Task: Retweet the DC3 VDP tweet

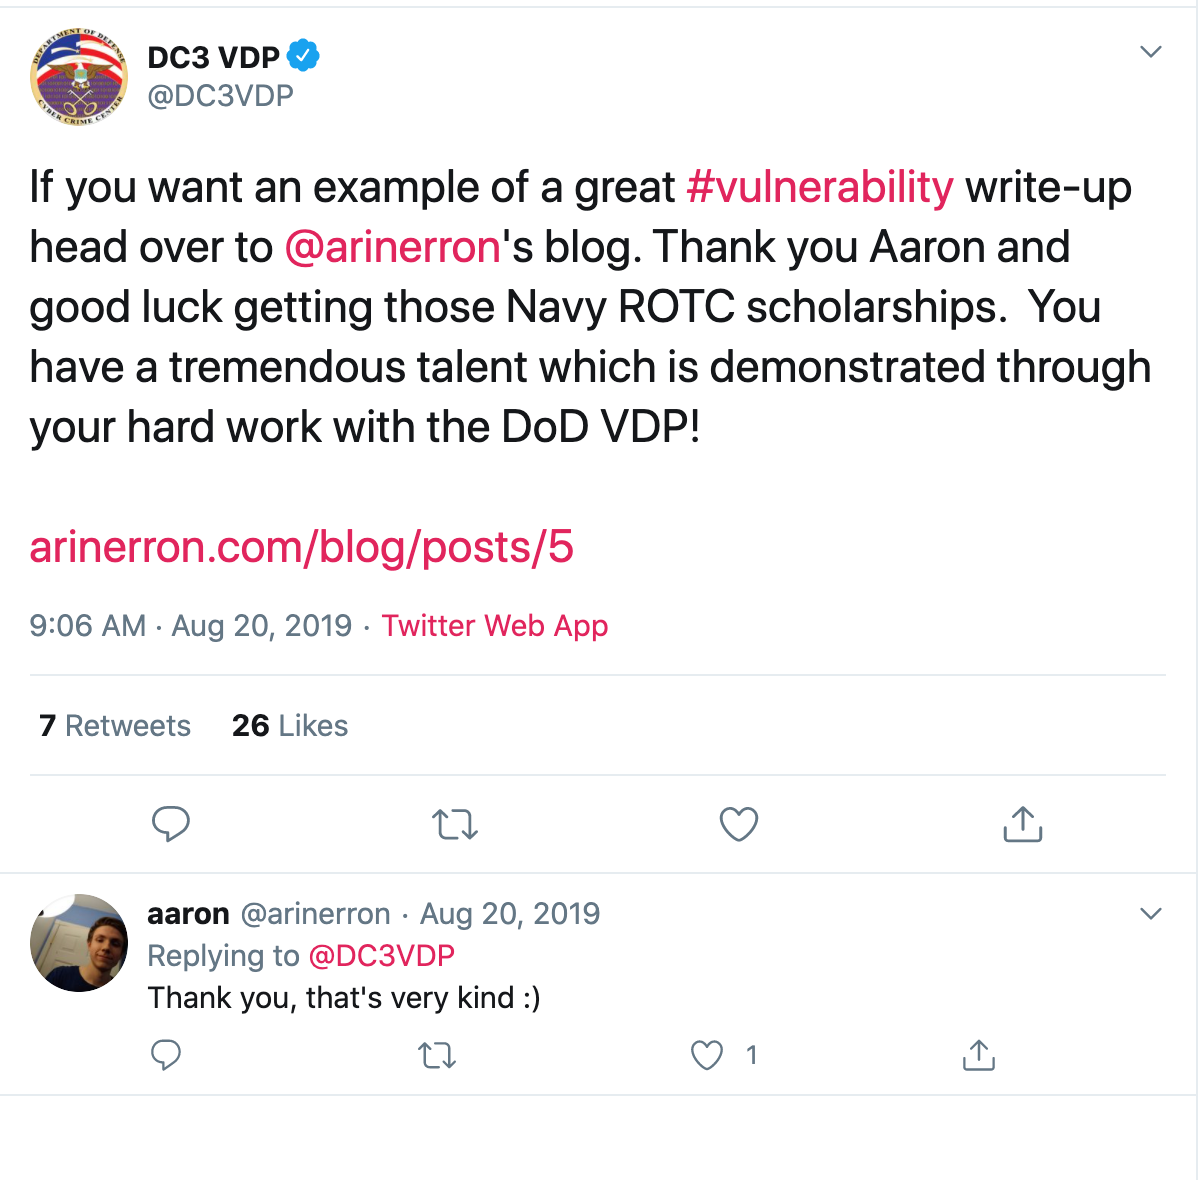Action: tap(455, 825)
